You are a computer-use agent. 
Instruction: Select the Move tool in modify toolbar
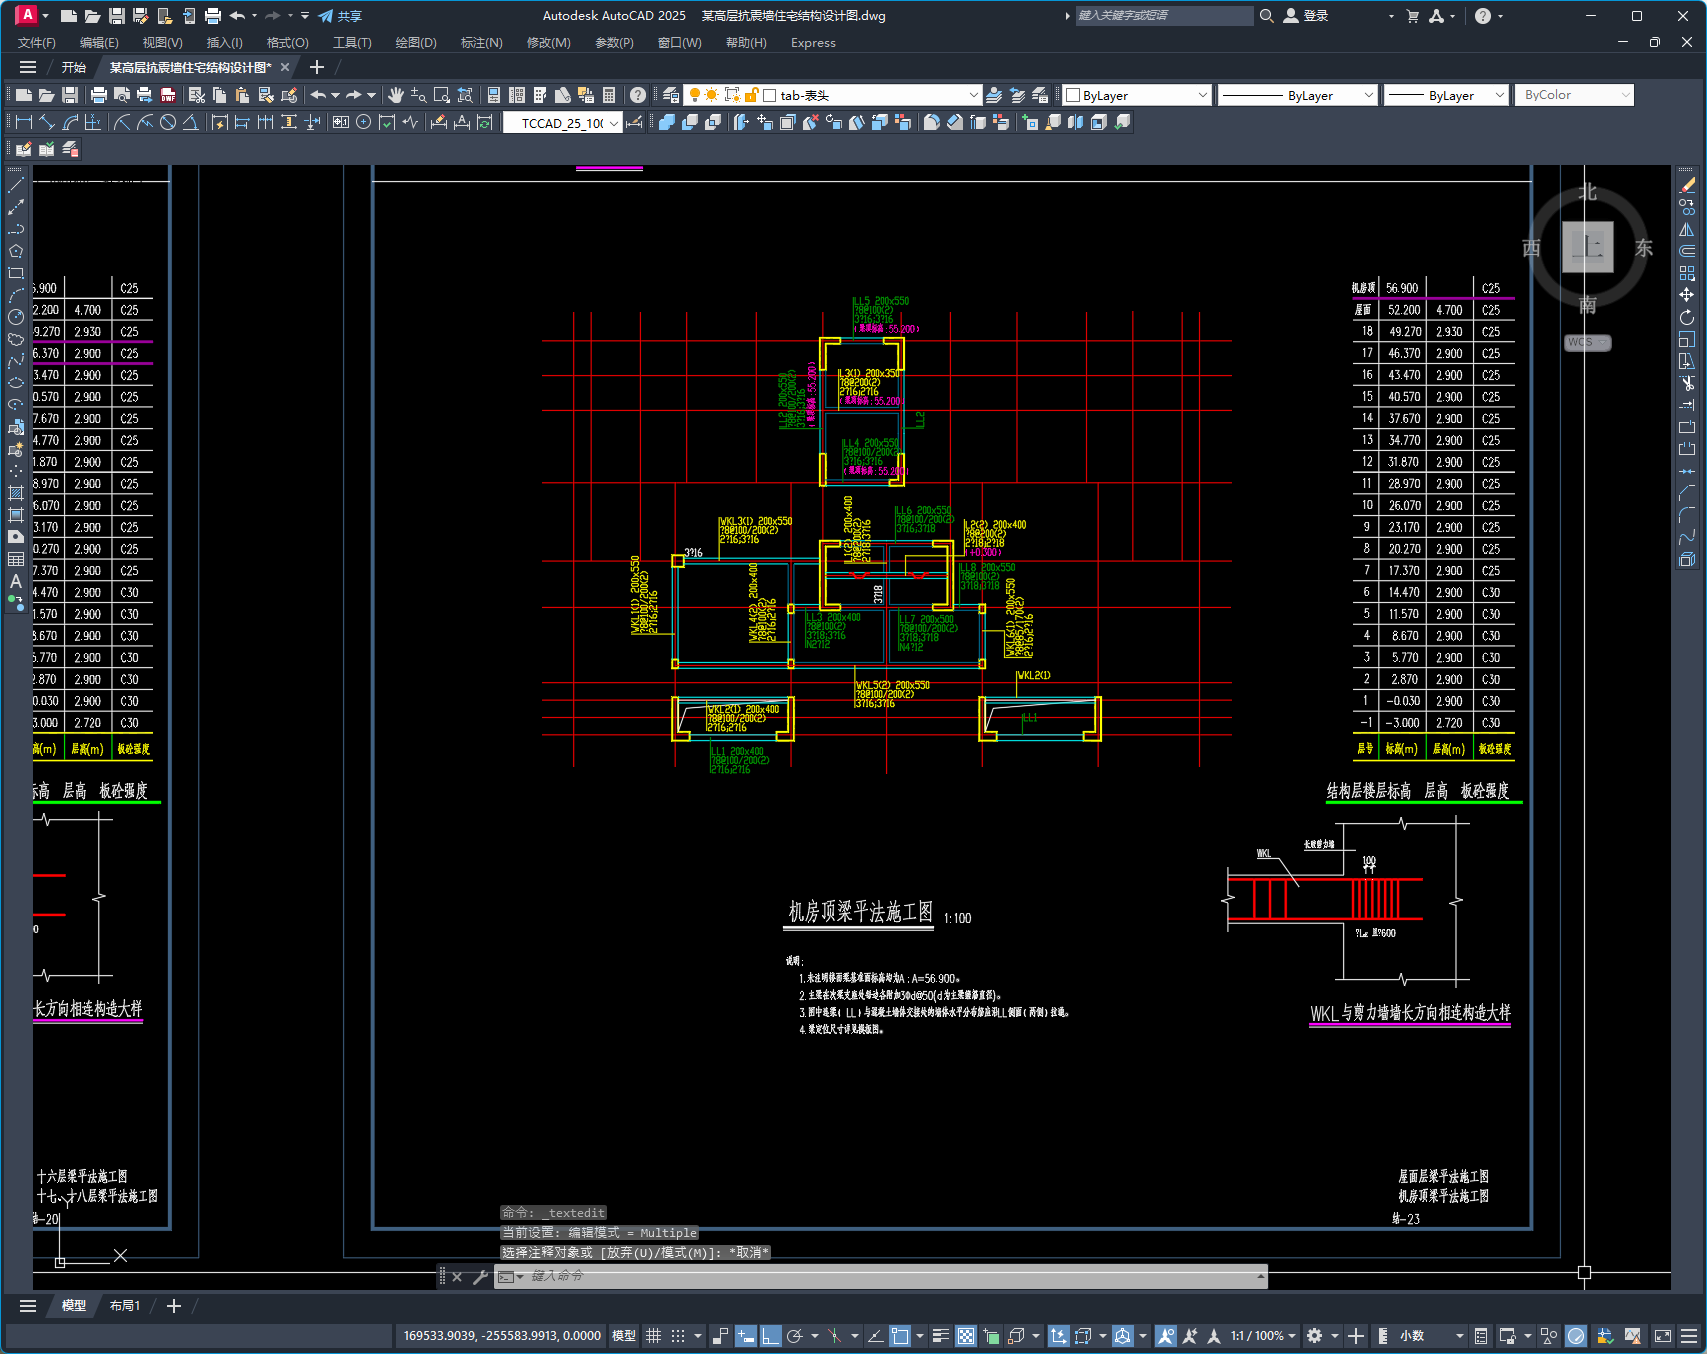(1687, 295)
